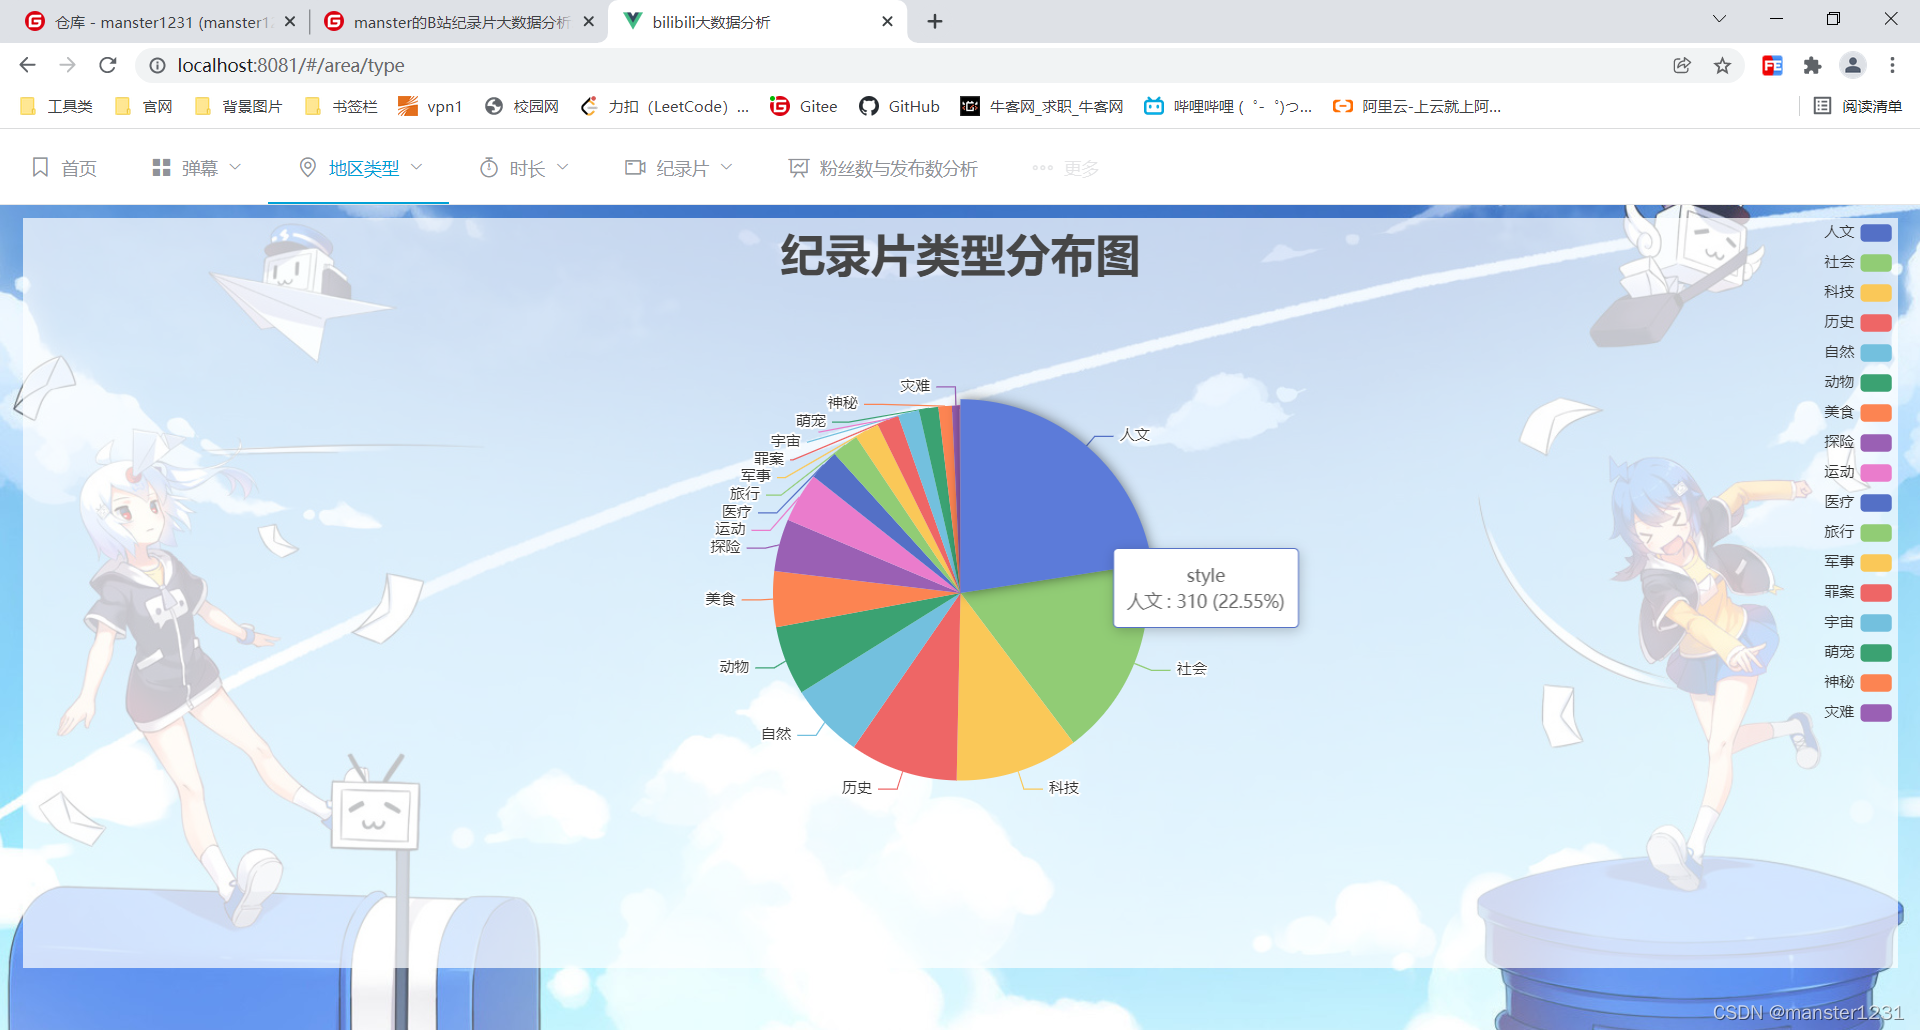Viewport: 1920px width, 1030px height.
Task: Open the Chrome three-dot menu
Action: click(x=1892, y=65)
